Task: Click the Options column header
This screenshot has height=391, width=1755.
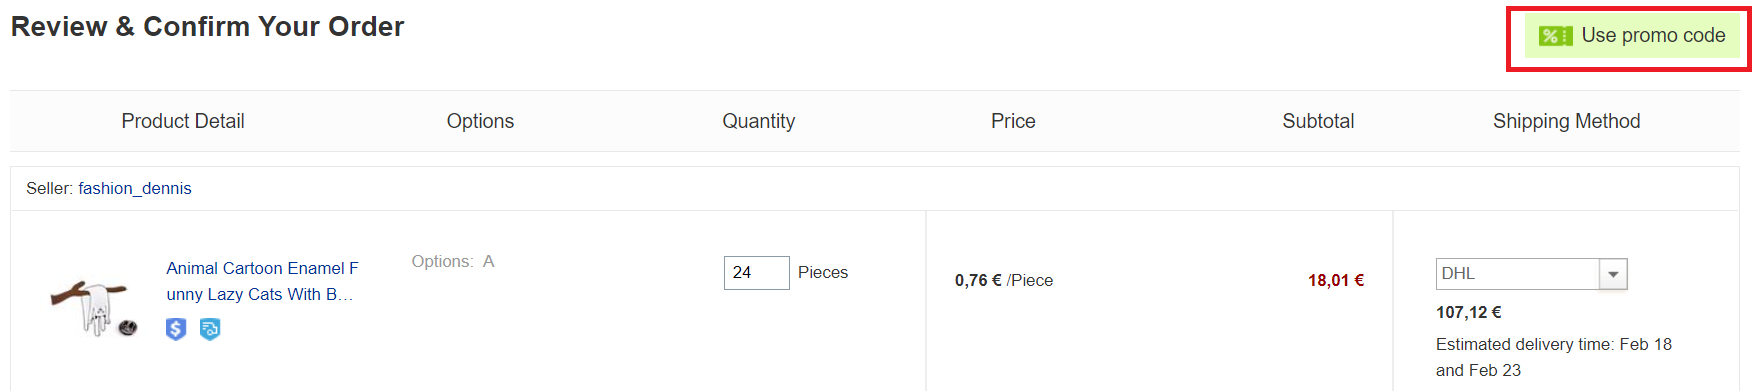Action: pos(480,121)
